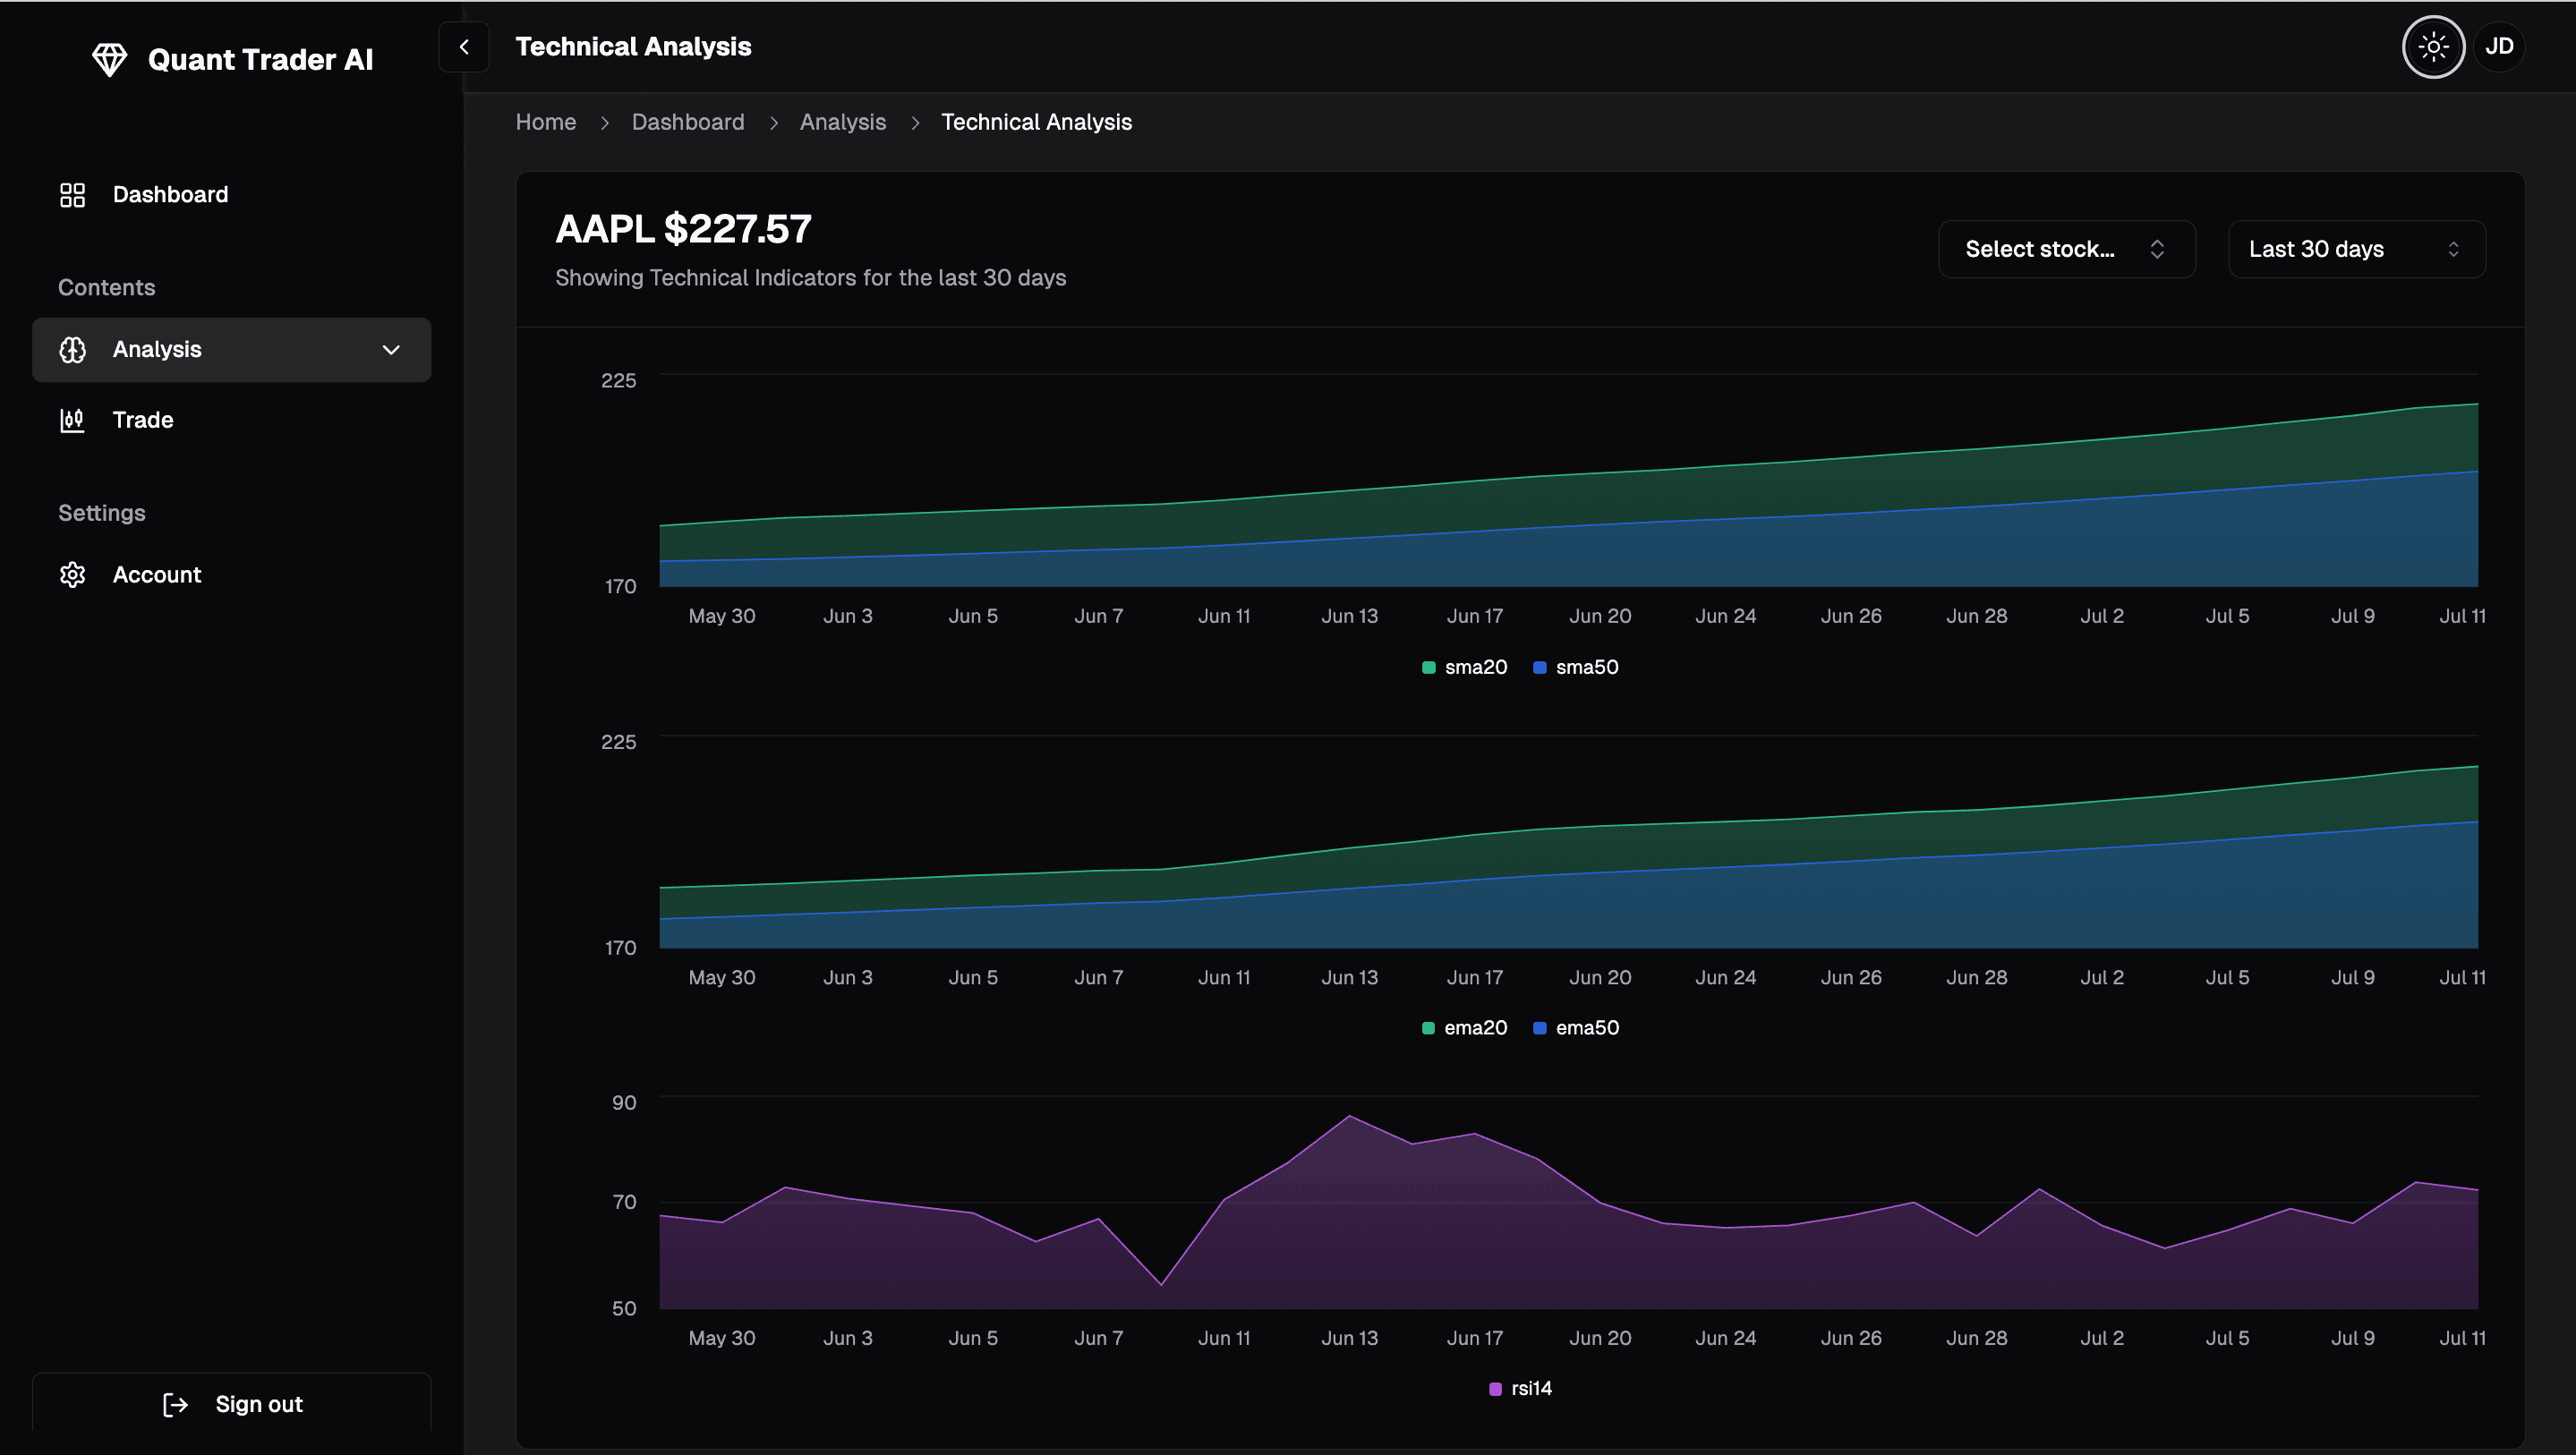Go to Home in the breadcrumb
Image resolution: width=2576 pixels, height=1455 pixels.
click(545, 121)
